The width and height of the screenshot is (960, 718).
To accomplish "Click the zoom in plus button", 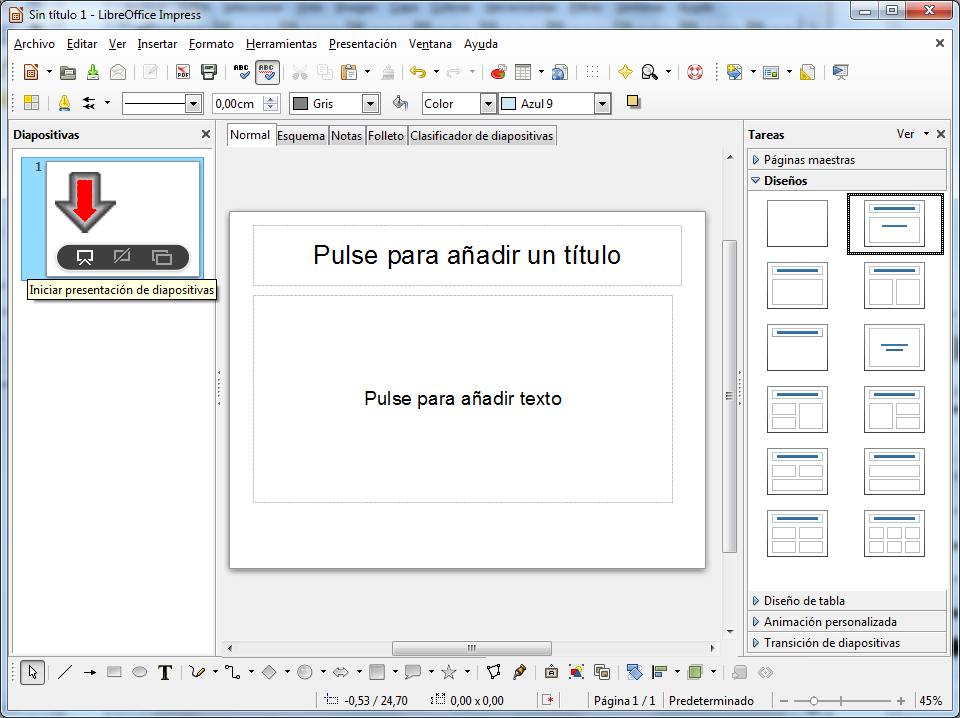I will [901, 701].
